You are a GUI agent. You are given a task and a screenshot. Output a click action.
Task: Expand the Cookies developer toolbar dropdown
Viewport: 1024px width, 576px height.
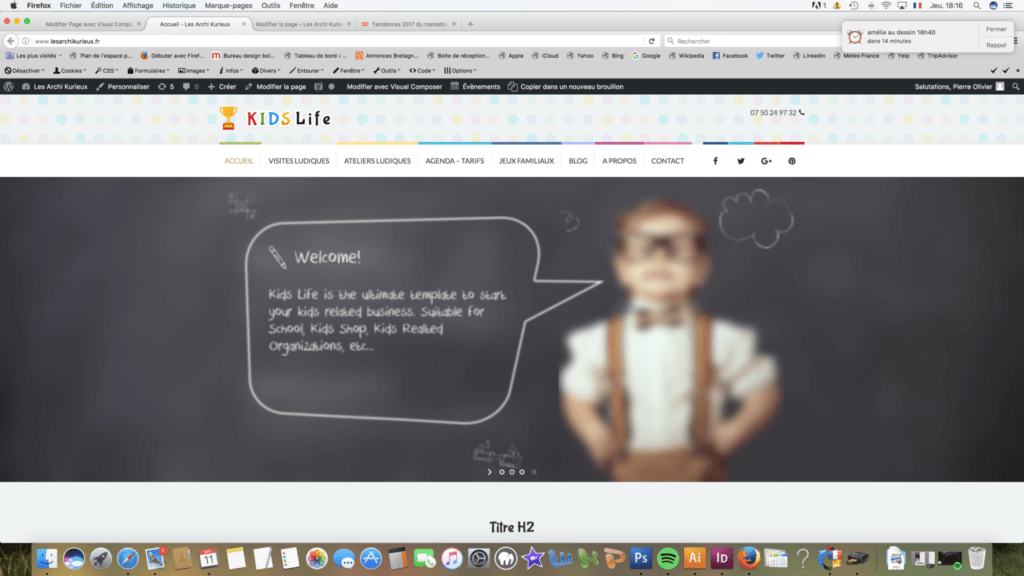click(70, 71)
